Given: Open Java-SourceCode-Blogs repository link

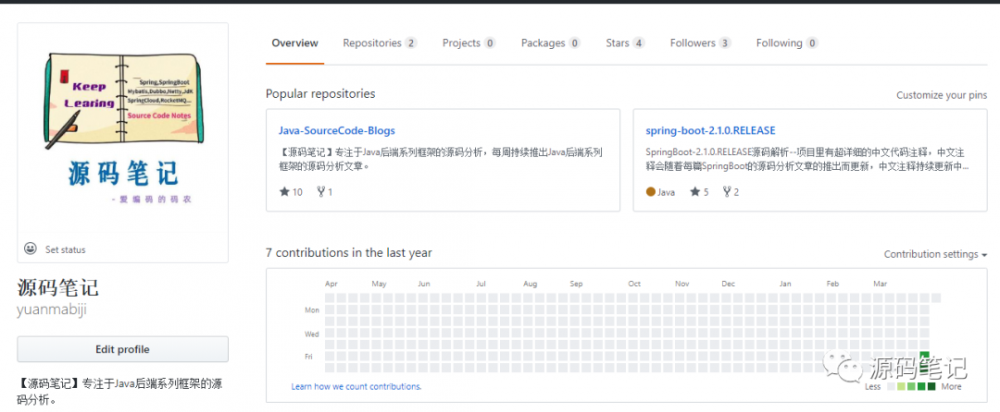Looking at the screenshot, I should coord(337,131).
